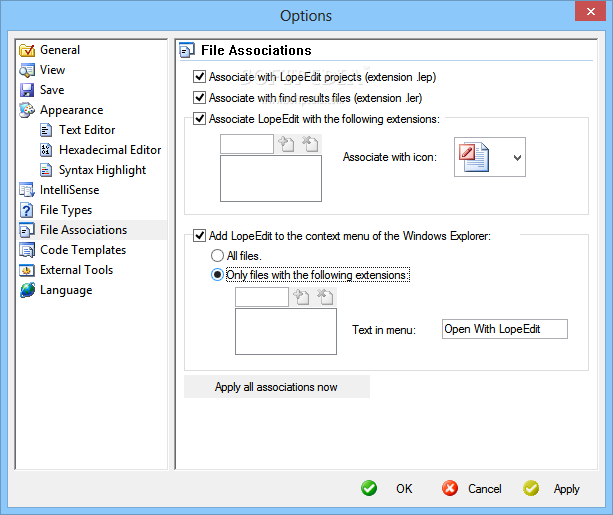Click the Hexadecimal Editor icon
613x515 pixels.
point(46,150)
